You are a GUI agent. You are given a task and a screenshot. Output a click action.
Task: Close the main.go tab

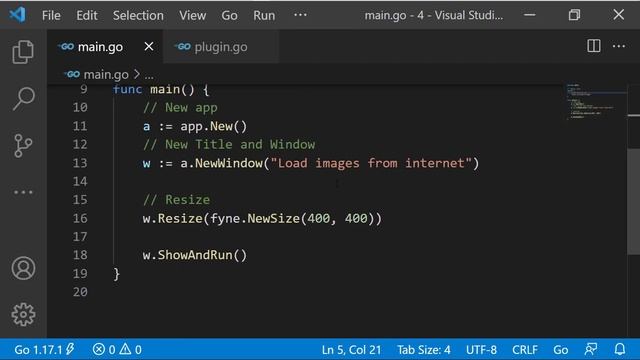[149, 47]
